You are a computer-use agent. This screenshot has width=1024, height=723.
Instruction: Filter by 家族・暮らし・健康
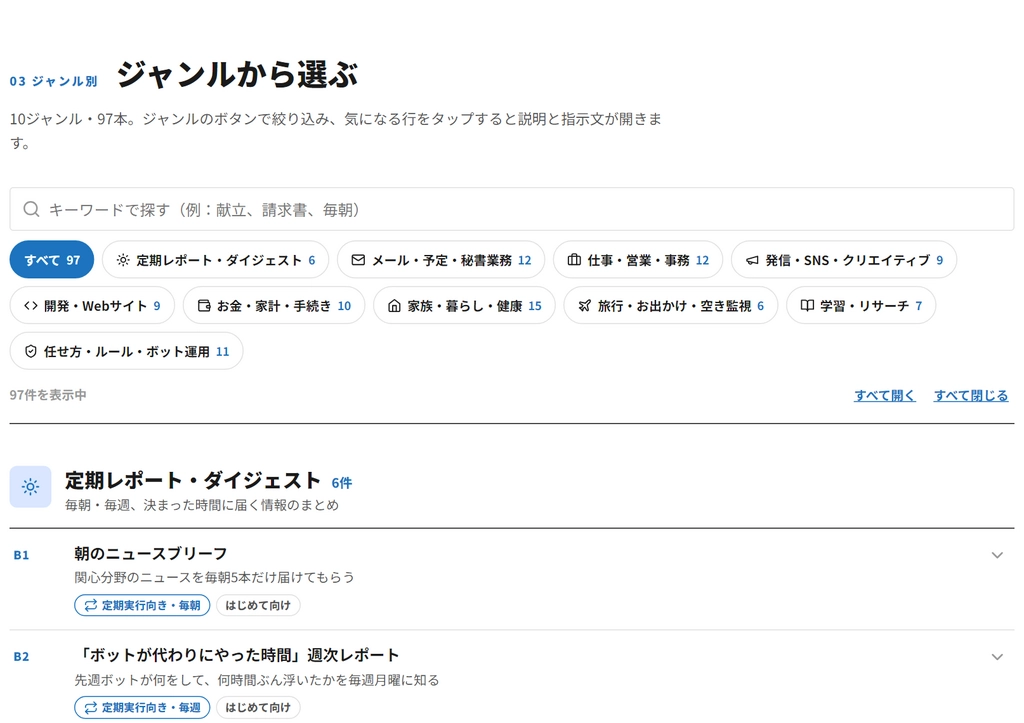pos(464,306)
